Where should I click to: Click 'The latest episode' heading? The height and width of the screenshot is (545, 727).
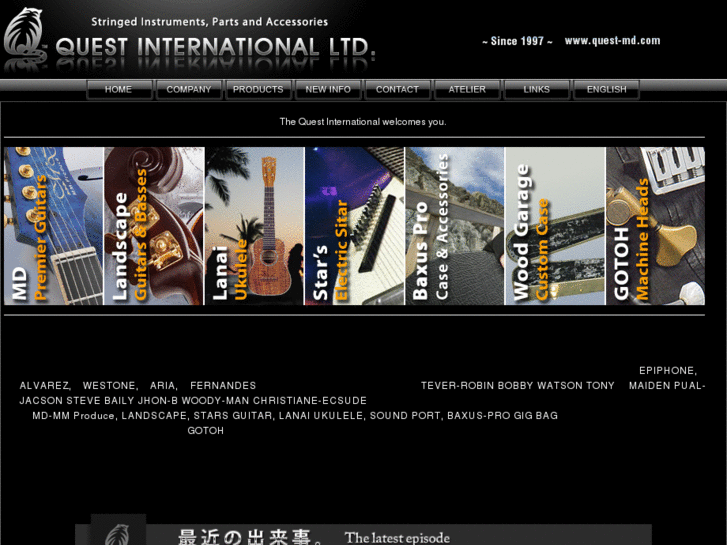click(x=397, y=538)
